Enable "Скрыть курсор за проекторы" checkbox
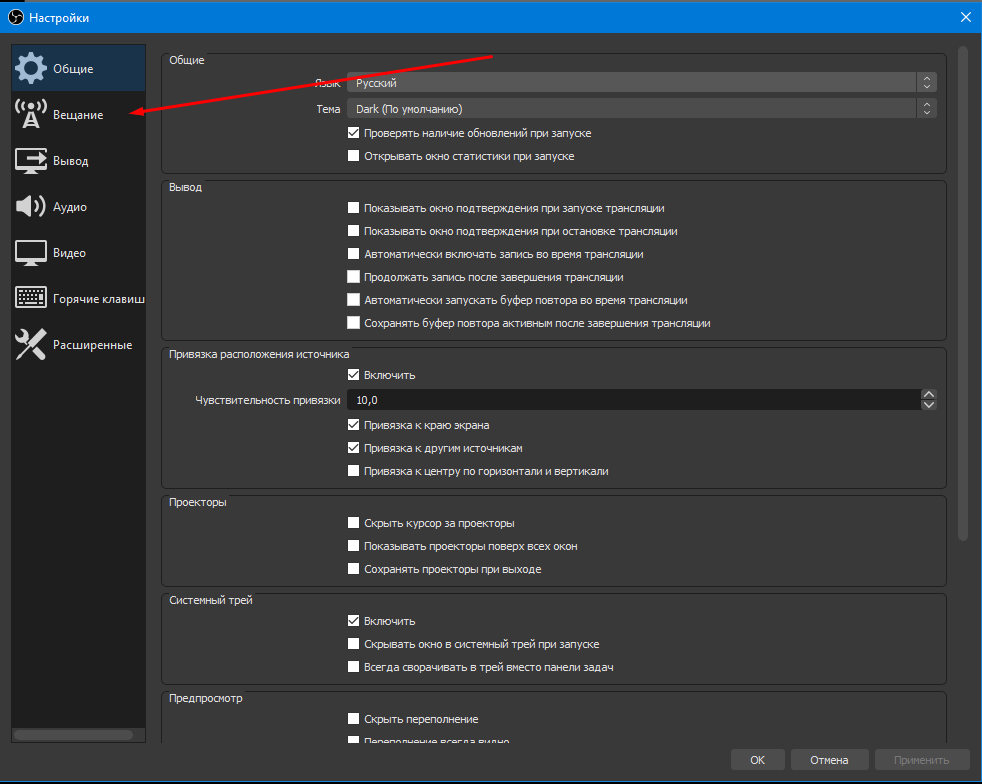982x784 pixels. (353, 523)
